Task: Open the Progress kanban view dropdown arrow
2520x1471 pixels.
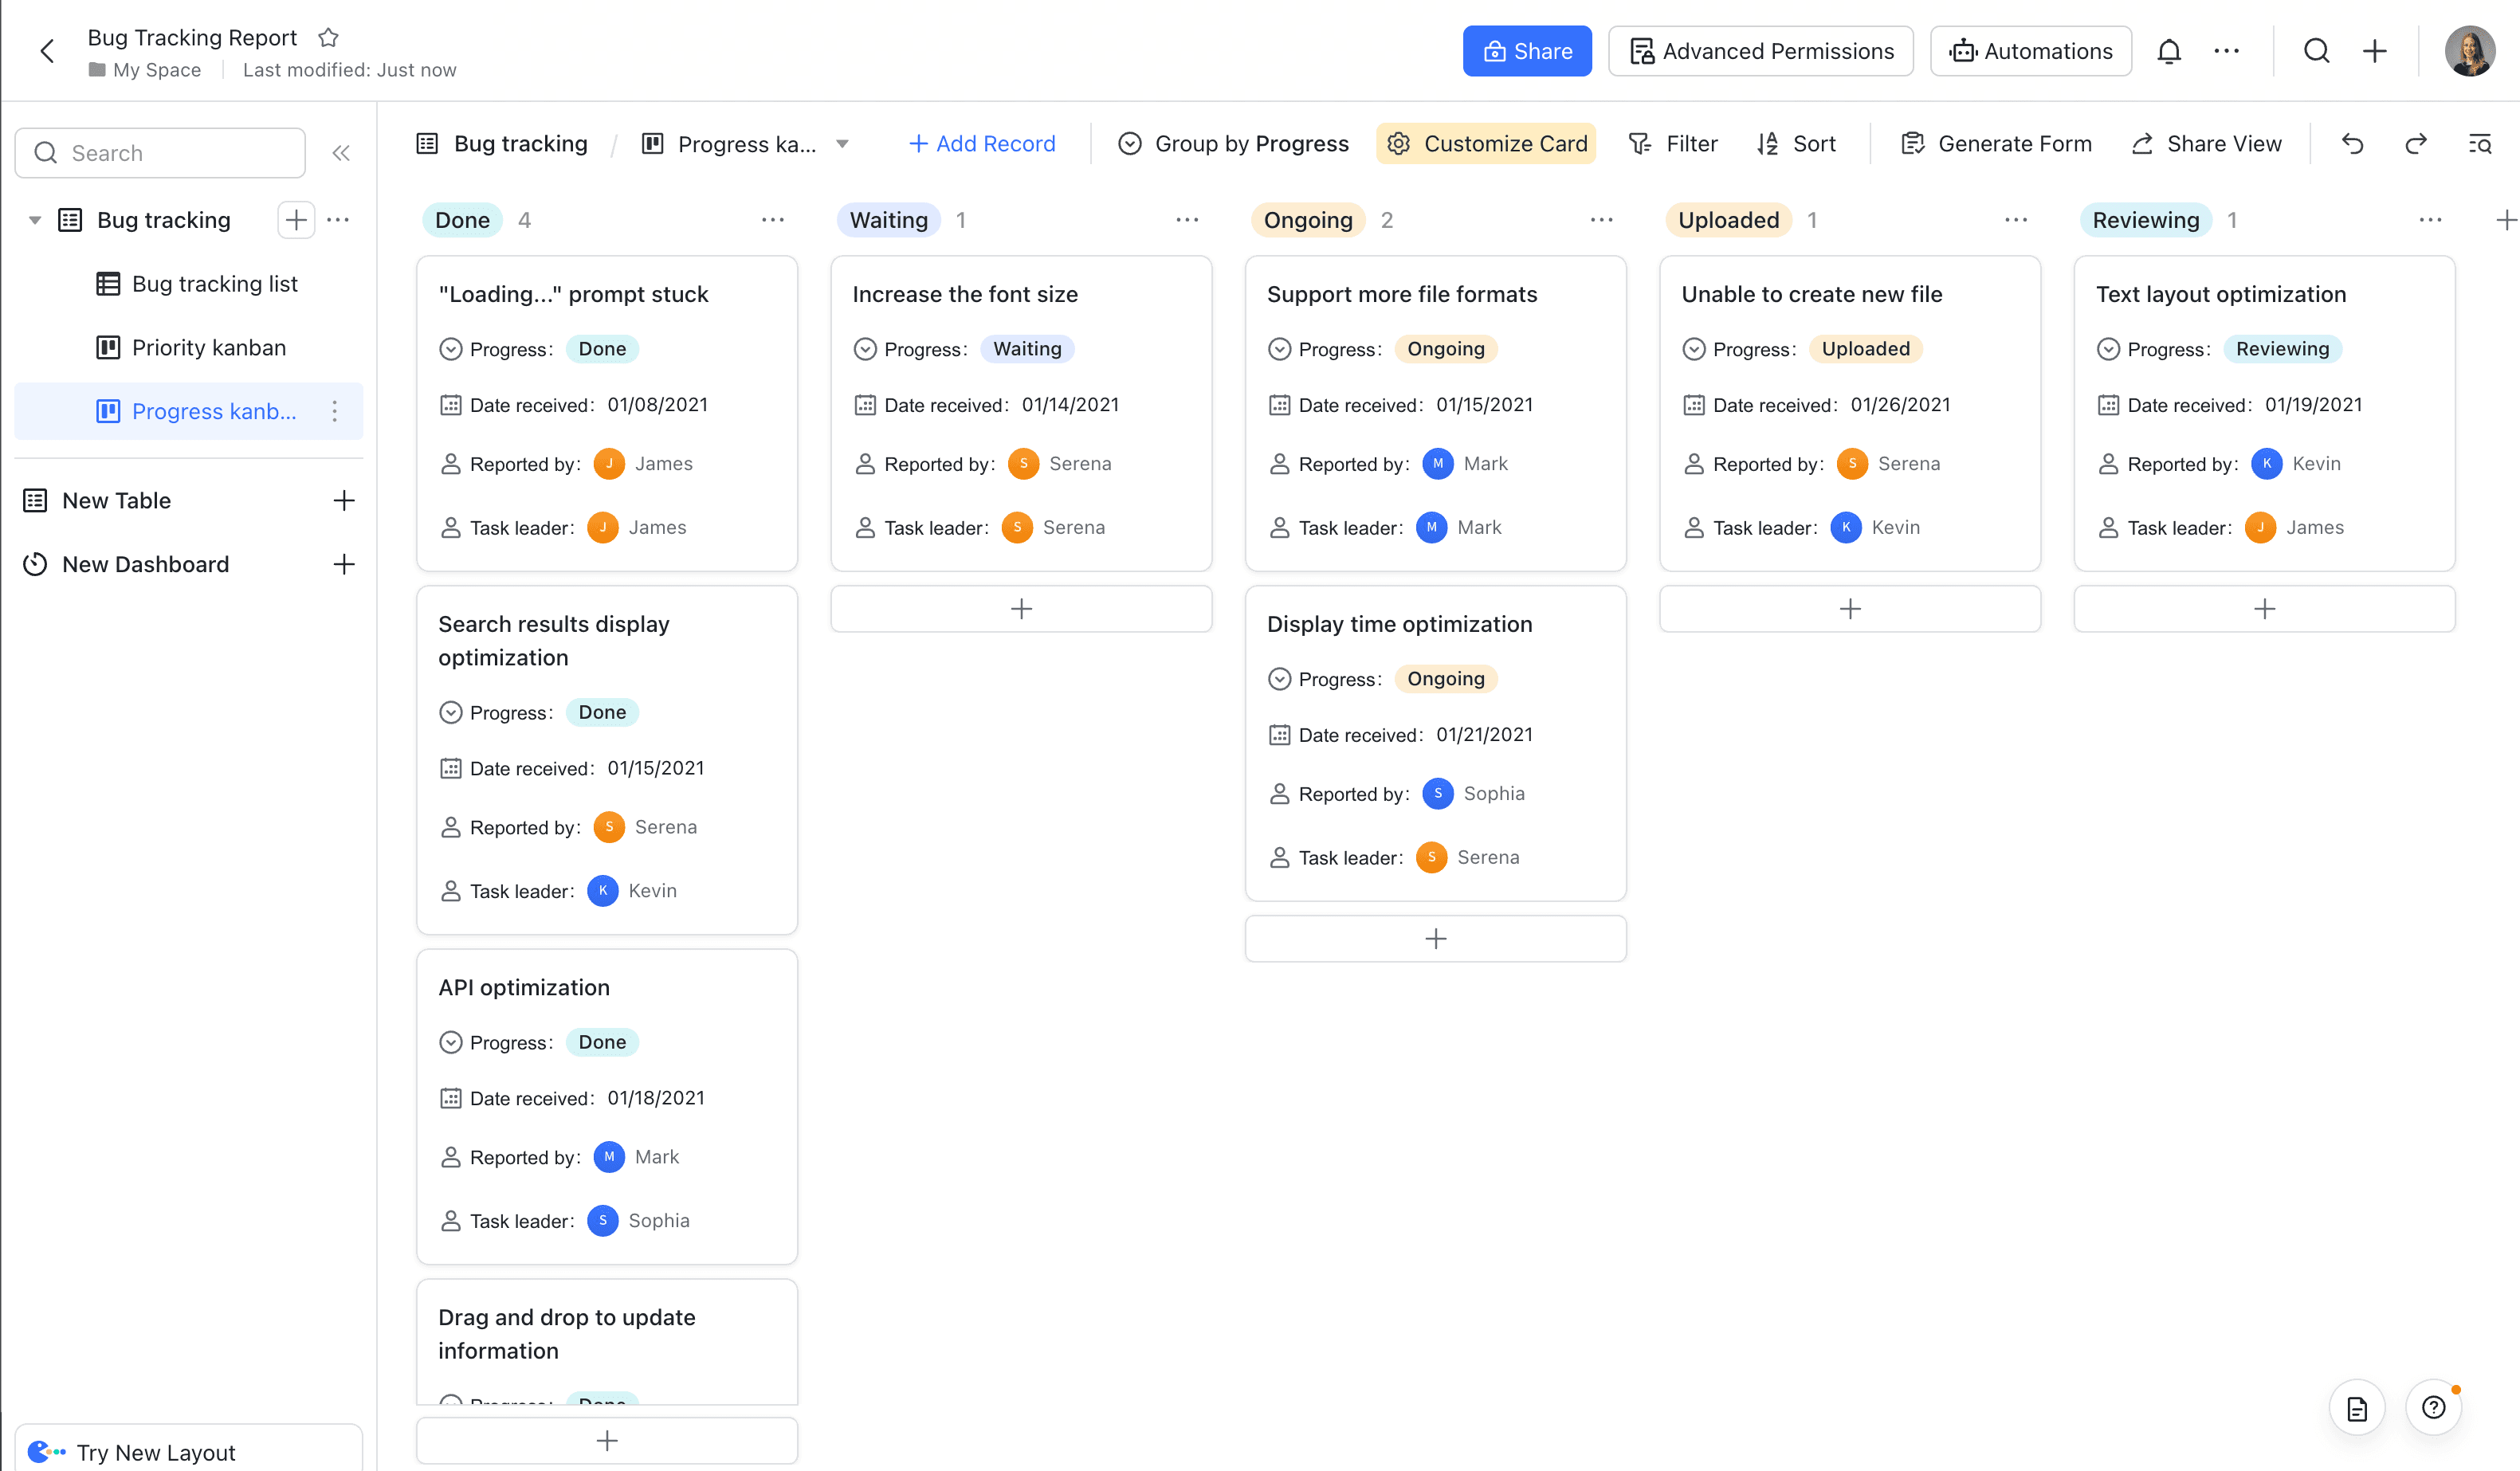Action: pyautogui.click(x=842, y=144)
